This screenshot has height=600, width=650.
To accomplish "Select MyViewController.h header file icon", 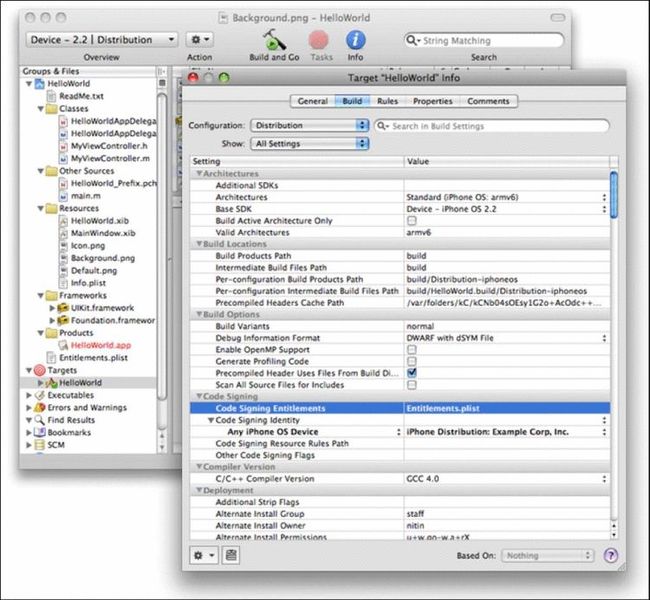I will (63, 146).
